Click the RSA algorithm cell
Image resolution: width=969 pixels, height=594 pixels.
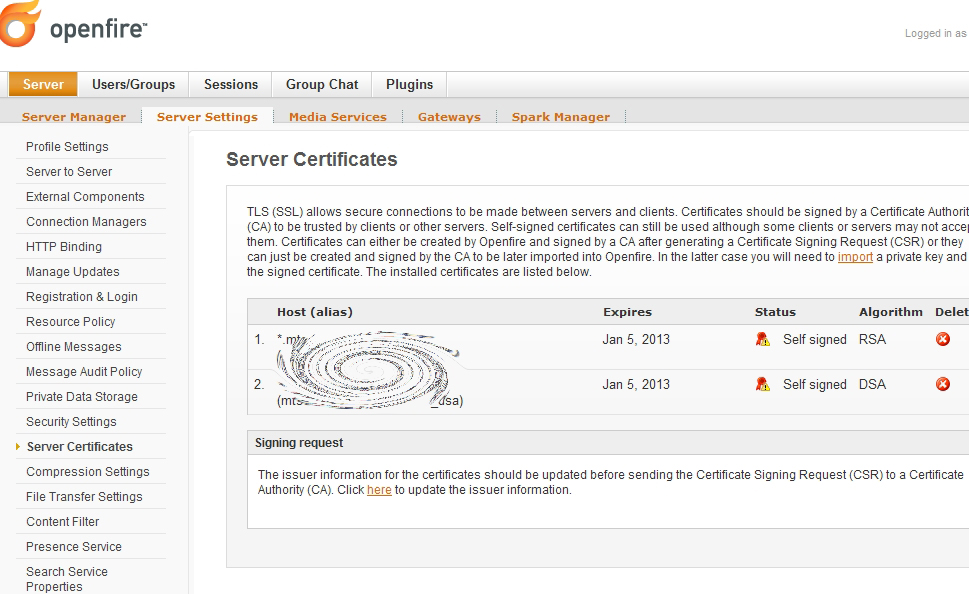pos(872,339)
